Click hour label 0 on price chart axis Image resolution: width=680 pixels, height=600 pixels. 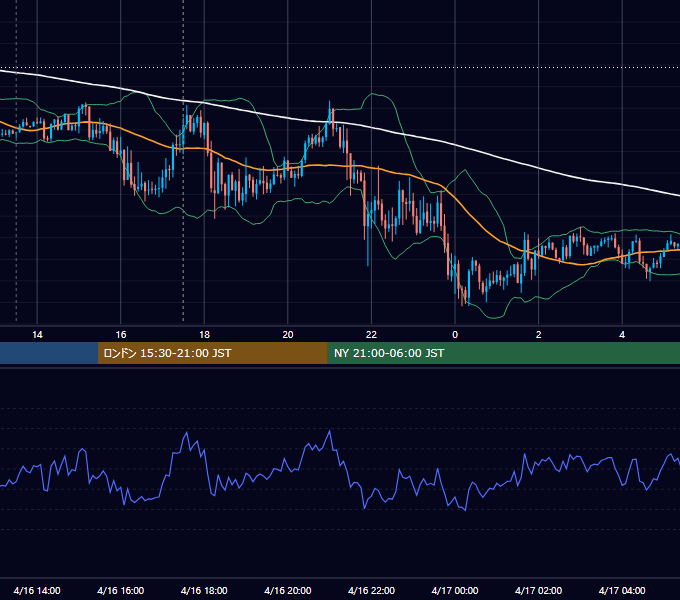click(x=455, y=335)
